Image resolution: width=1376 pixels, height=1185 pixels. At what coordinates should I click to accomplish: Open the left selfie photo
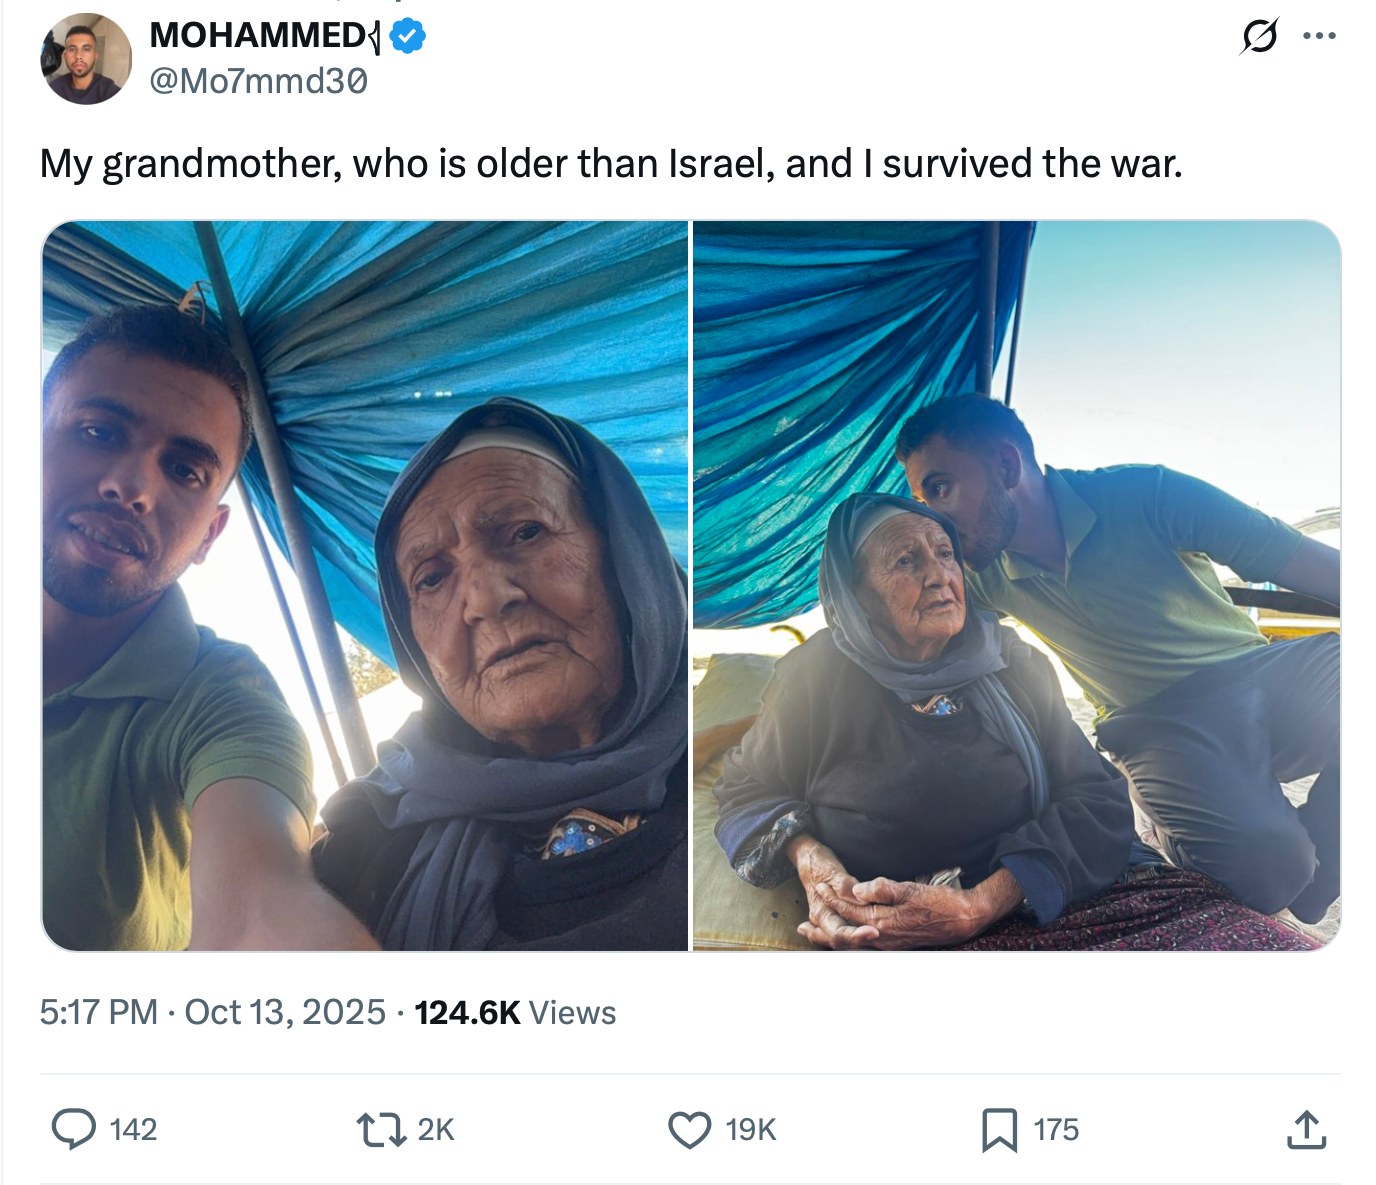365,585
